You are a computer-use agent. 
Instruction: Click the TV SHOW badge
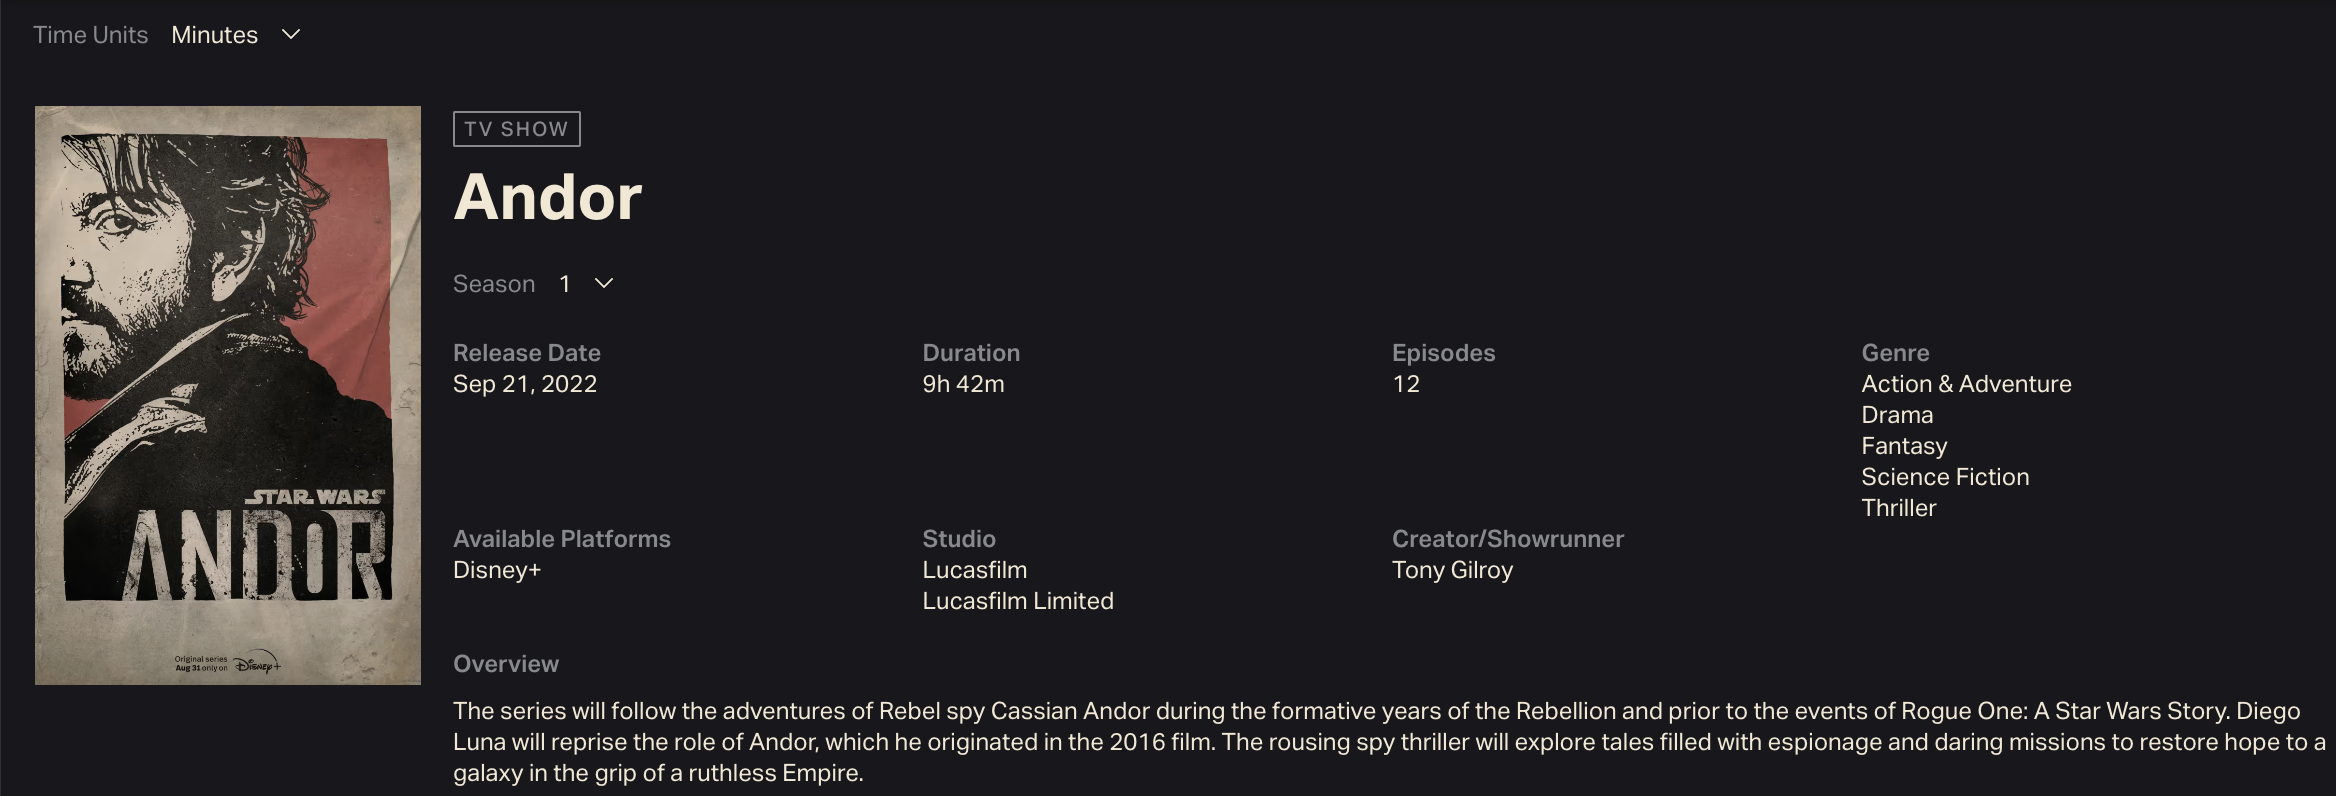(516, 129)
